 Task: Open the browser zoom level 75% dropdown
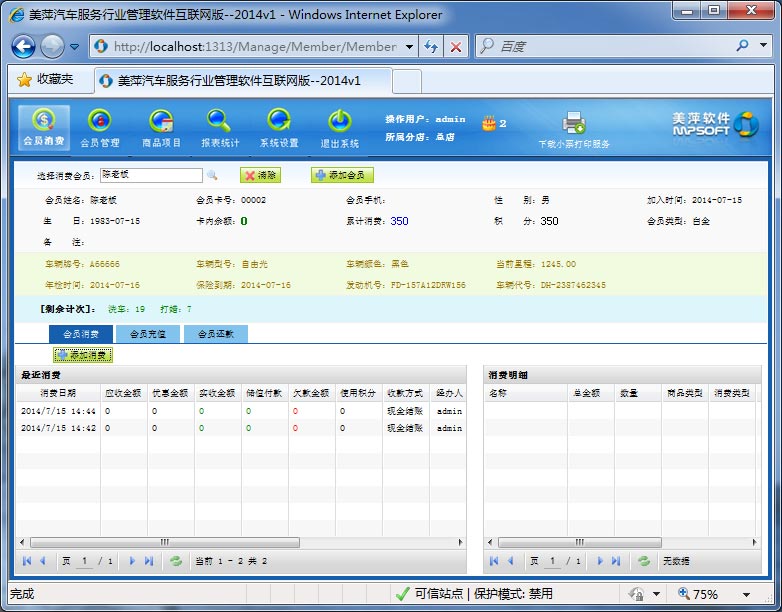[x=746, y=594]
